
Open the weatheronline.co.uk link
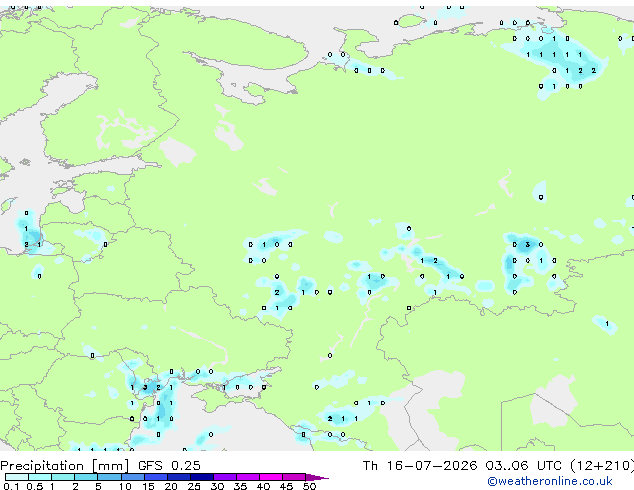pyautogui.click(x=550, y=481)
